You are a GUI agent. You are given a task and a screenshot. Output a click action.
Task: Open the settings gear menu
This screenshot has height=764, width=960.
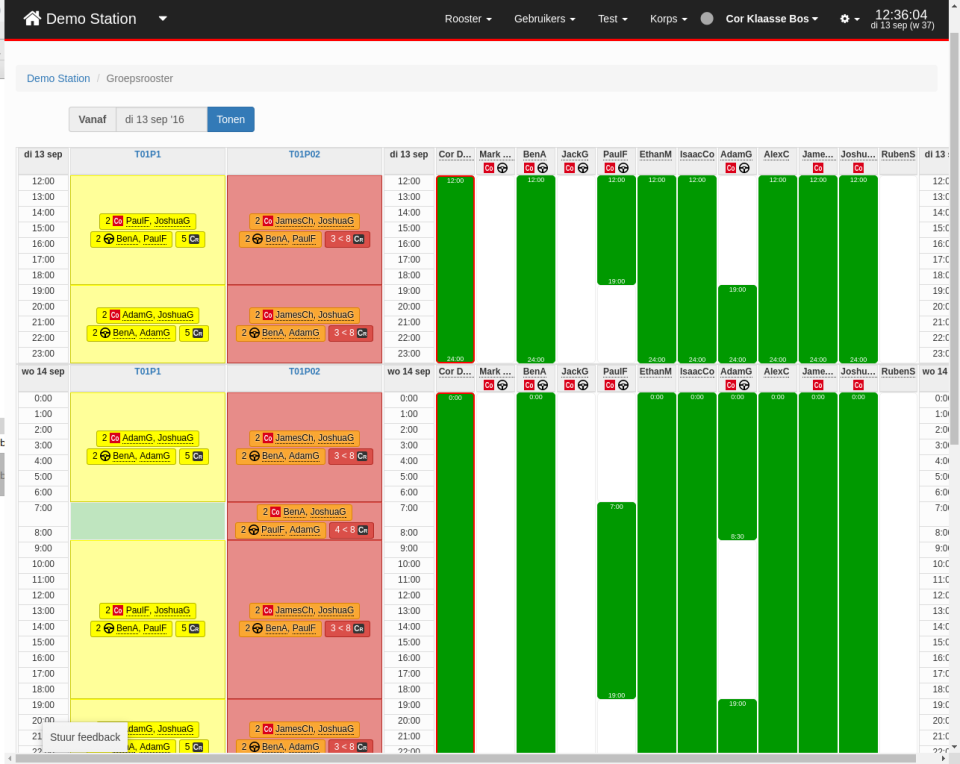pyautogui.click(x=845, y=18)
